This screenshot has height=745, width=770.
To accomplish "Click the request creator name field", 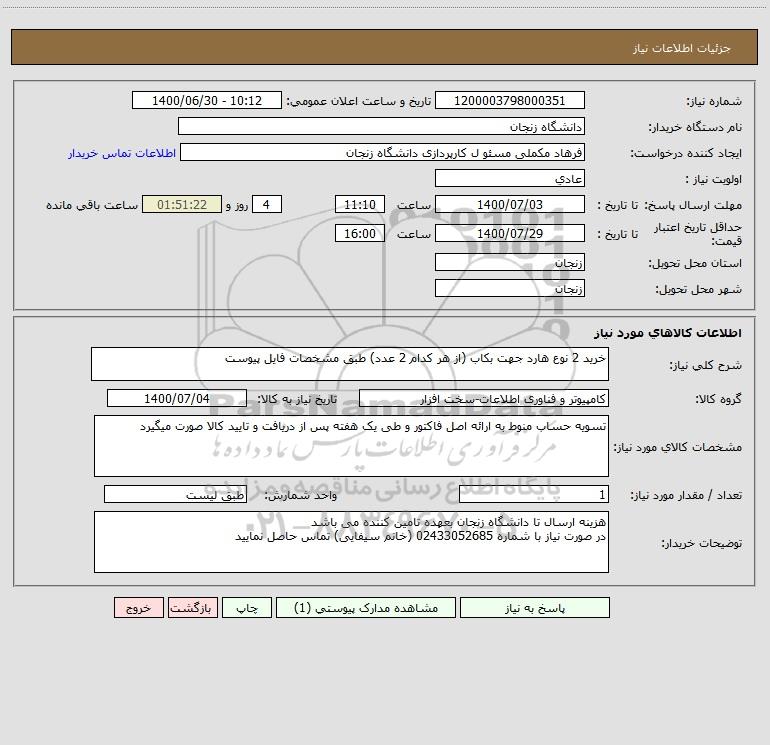I will 383,152.
